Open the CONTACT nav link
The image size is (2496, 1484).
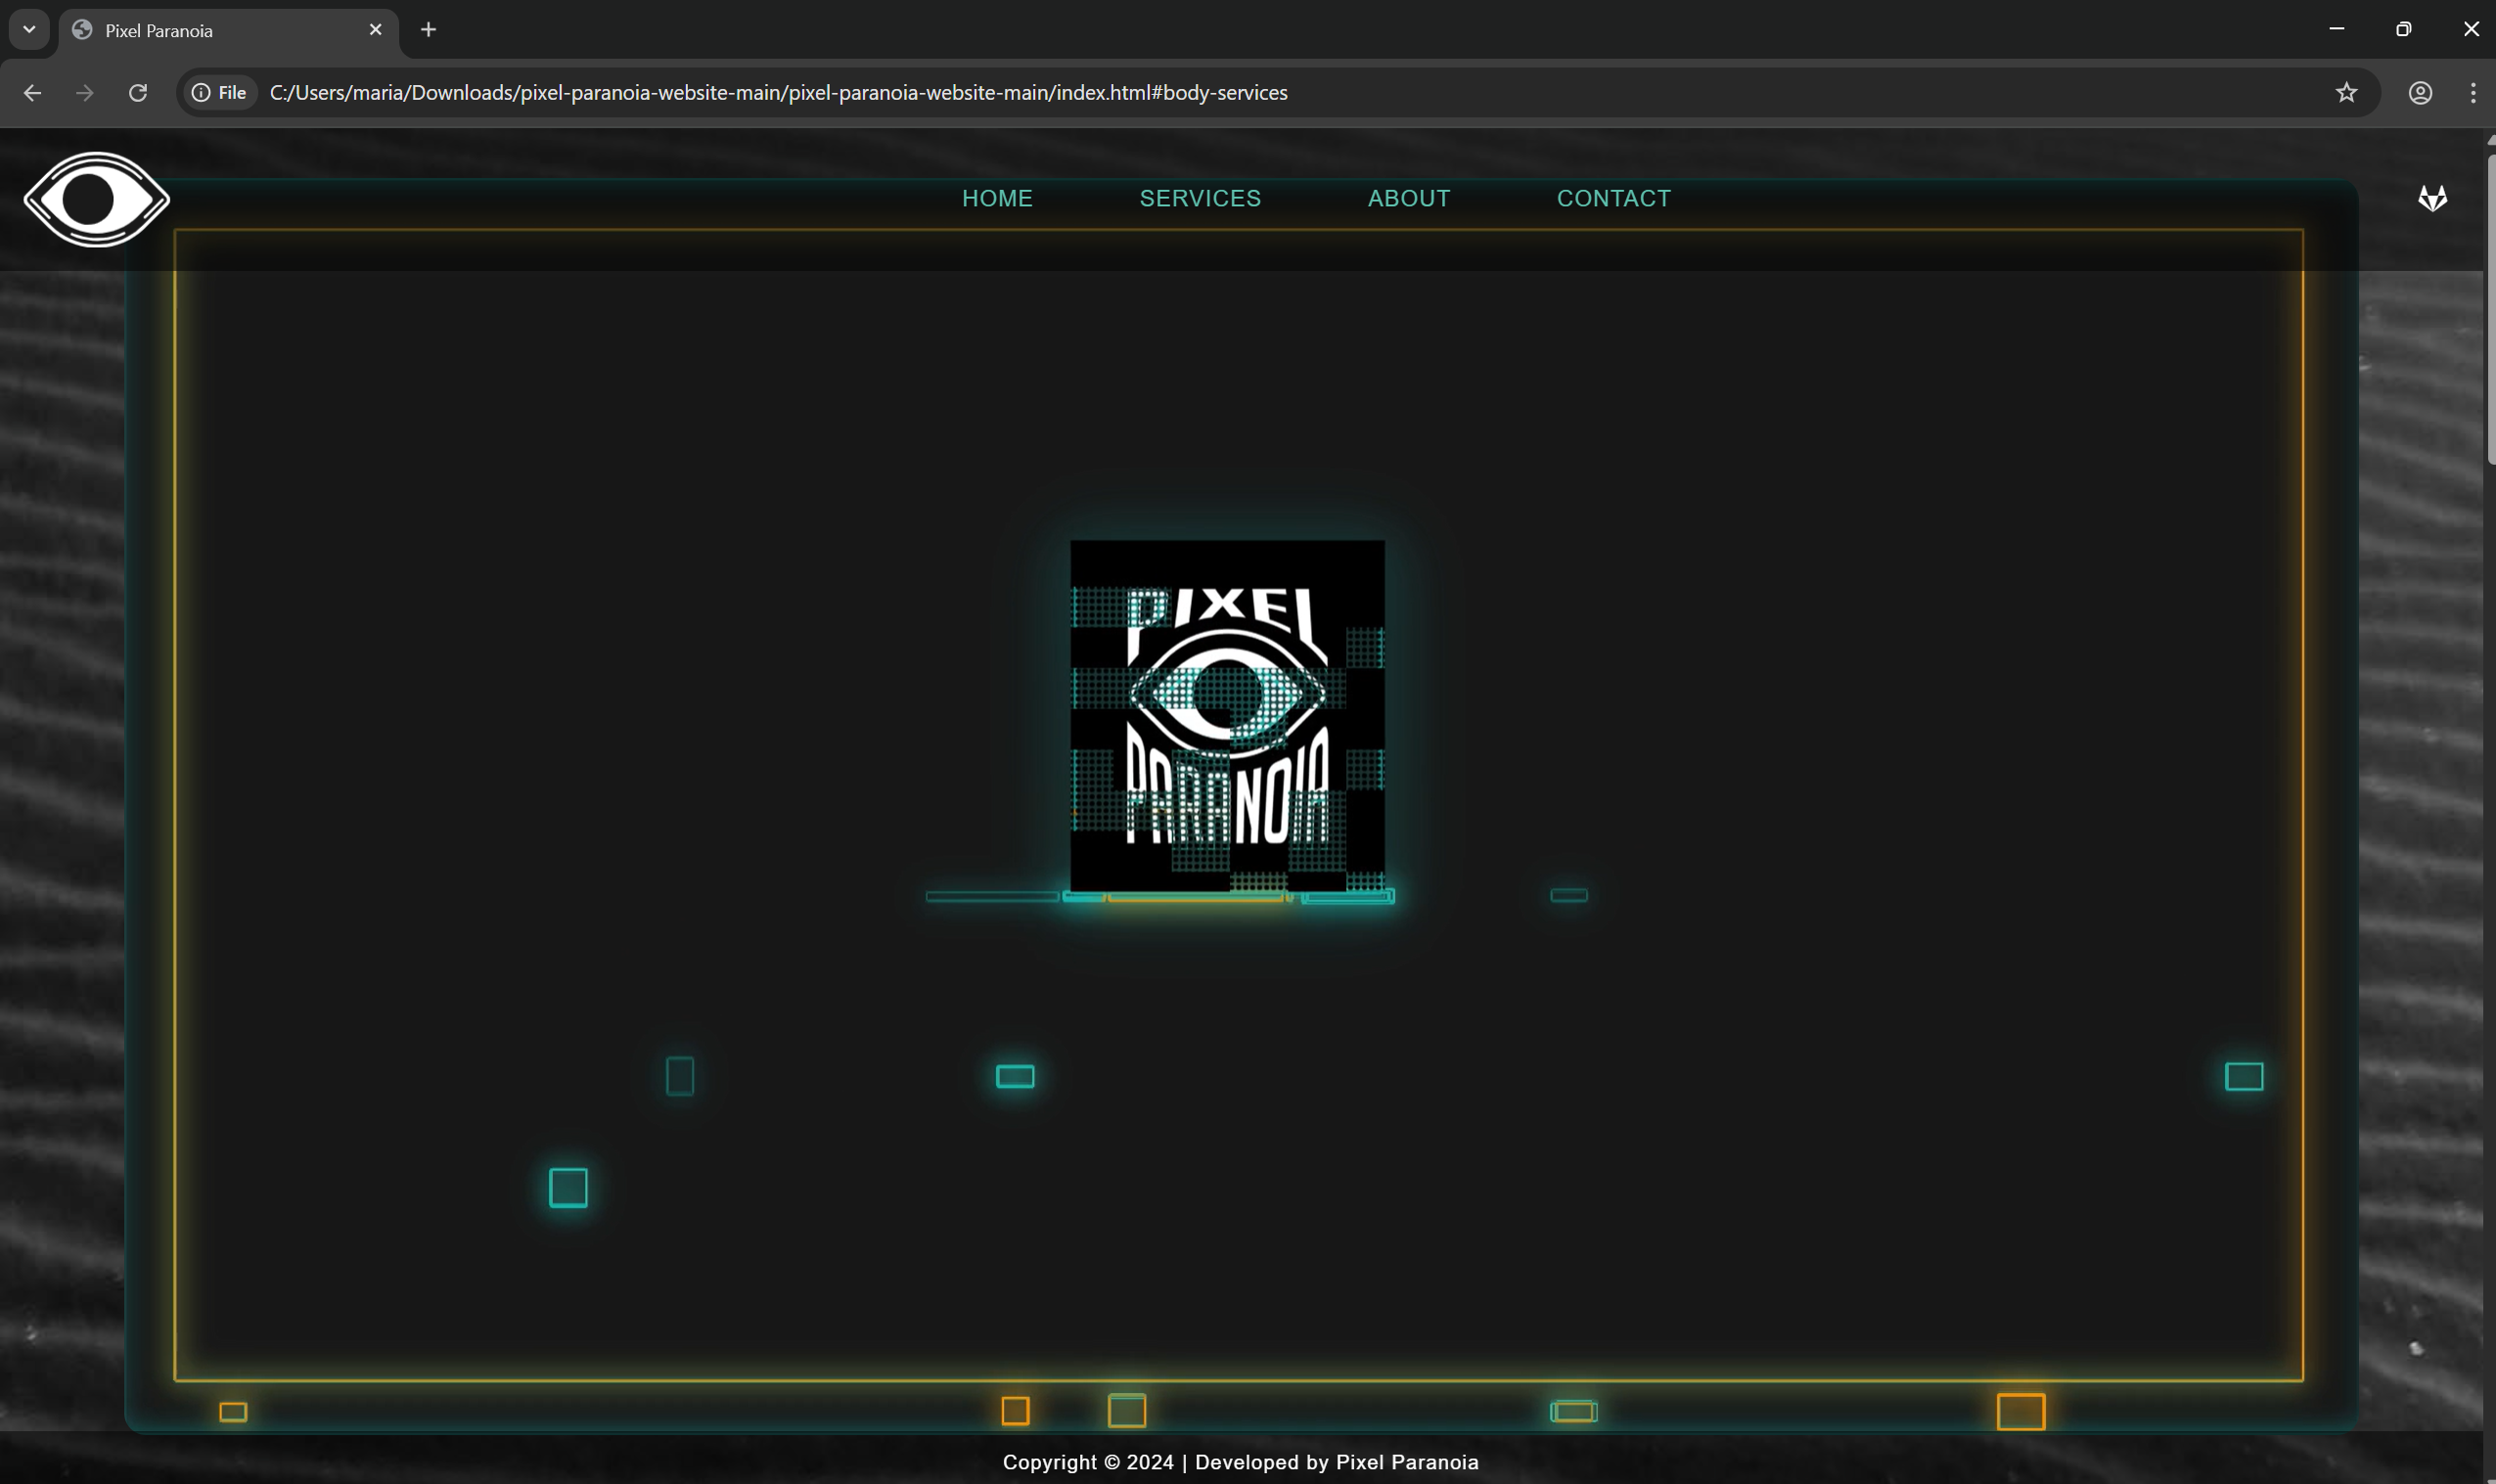click(x=1613, y=198)
